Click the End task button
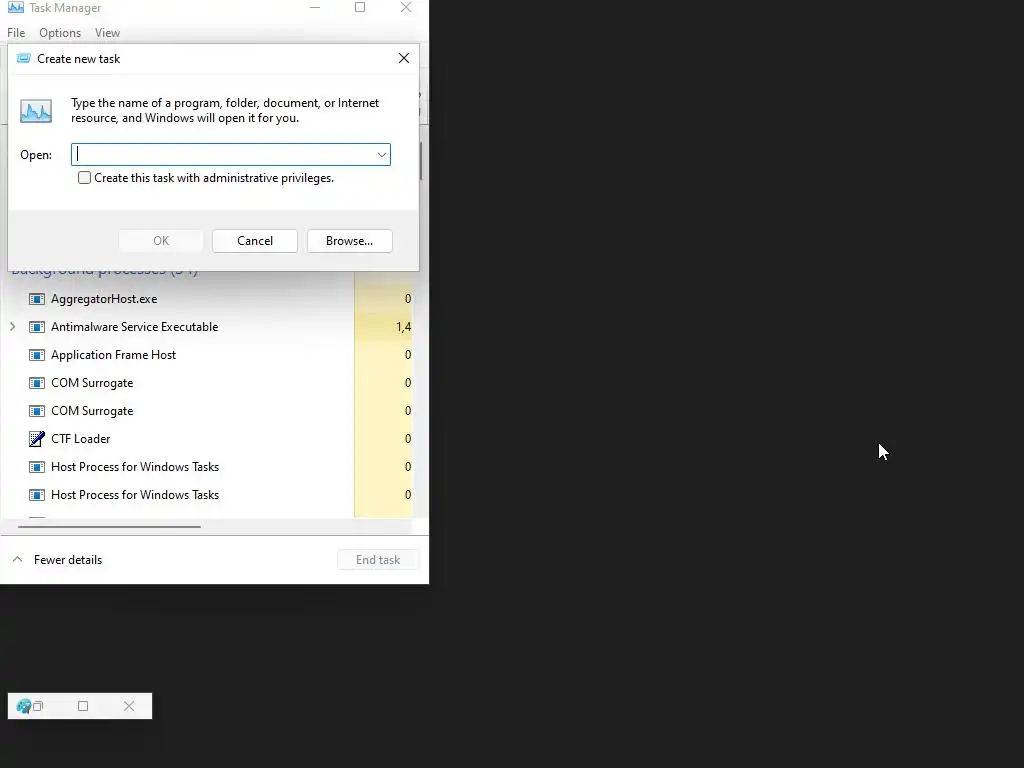Image resolution: width=1024 pixels, height=768 pixels. point(378,560)
